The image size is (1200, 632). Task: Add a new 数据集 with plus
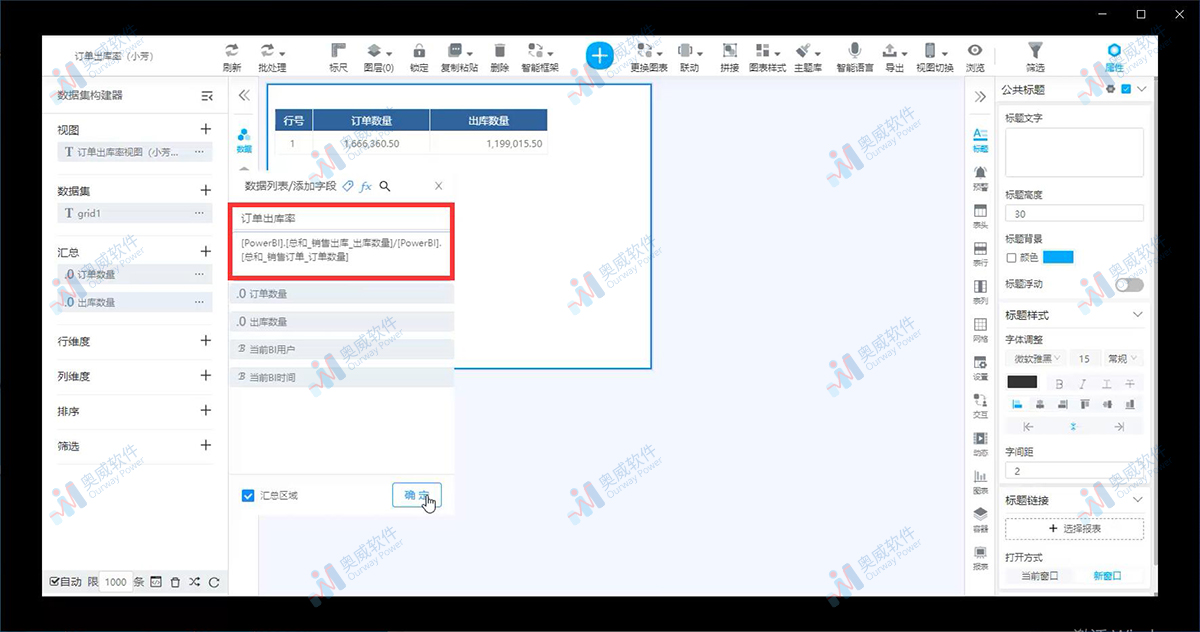(x=206, y=190)
